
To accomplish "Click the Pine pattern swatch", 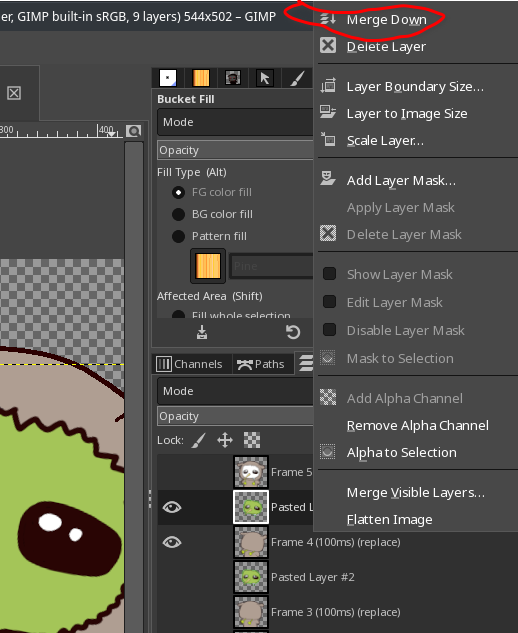I will pos(208,266).
